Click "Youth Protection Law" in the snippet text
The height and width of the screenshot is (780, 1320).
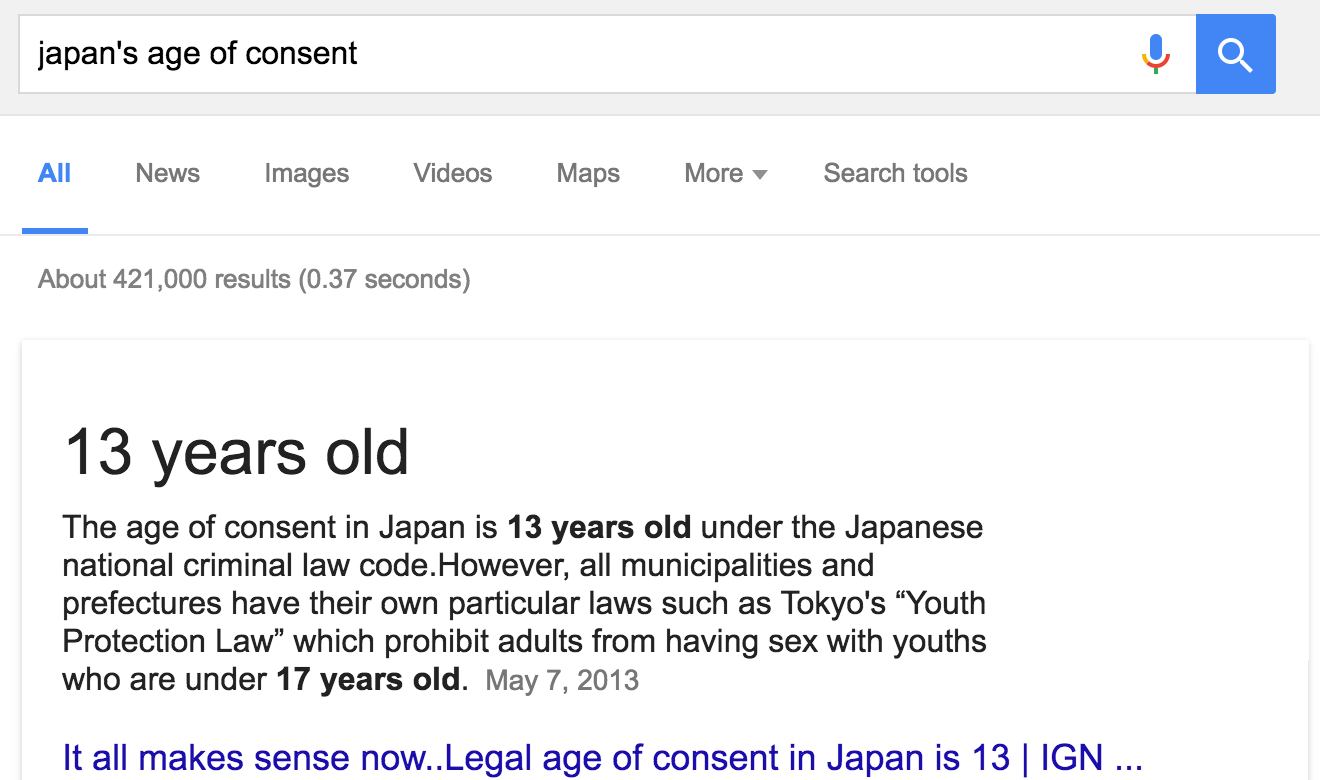click(525, 622)
